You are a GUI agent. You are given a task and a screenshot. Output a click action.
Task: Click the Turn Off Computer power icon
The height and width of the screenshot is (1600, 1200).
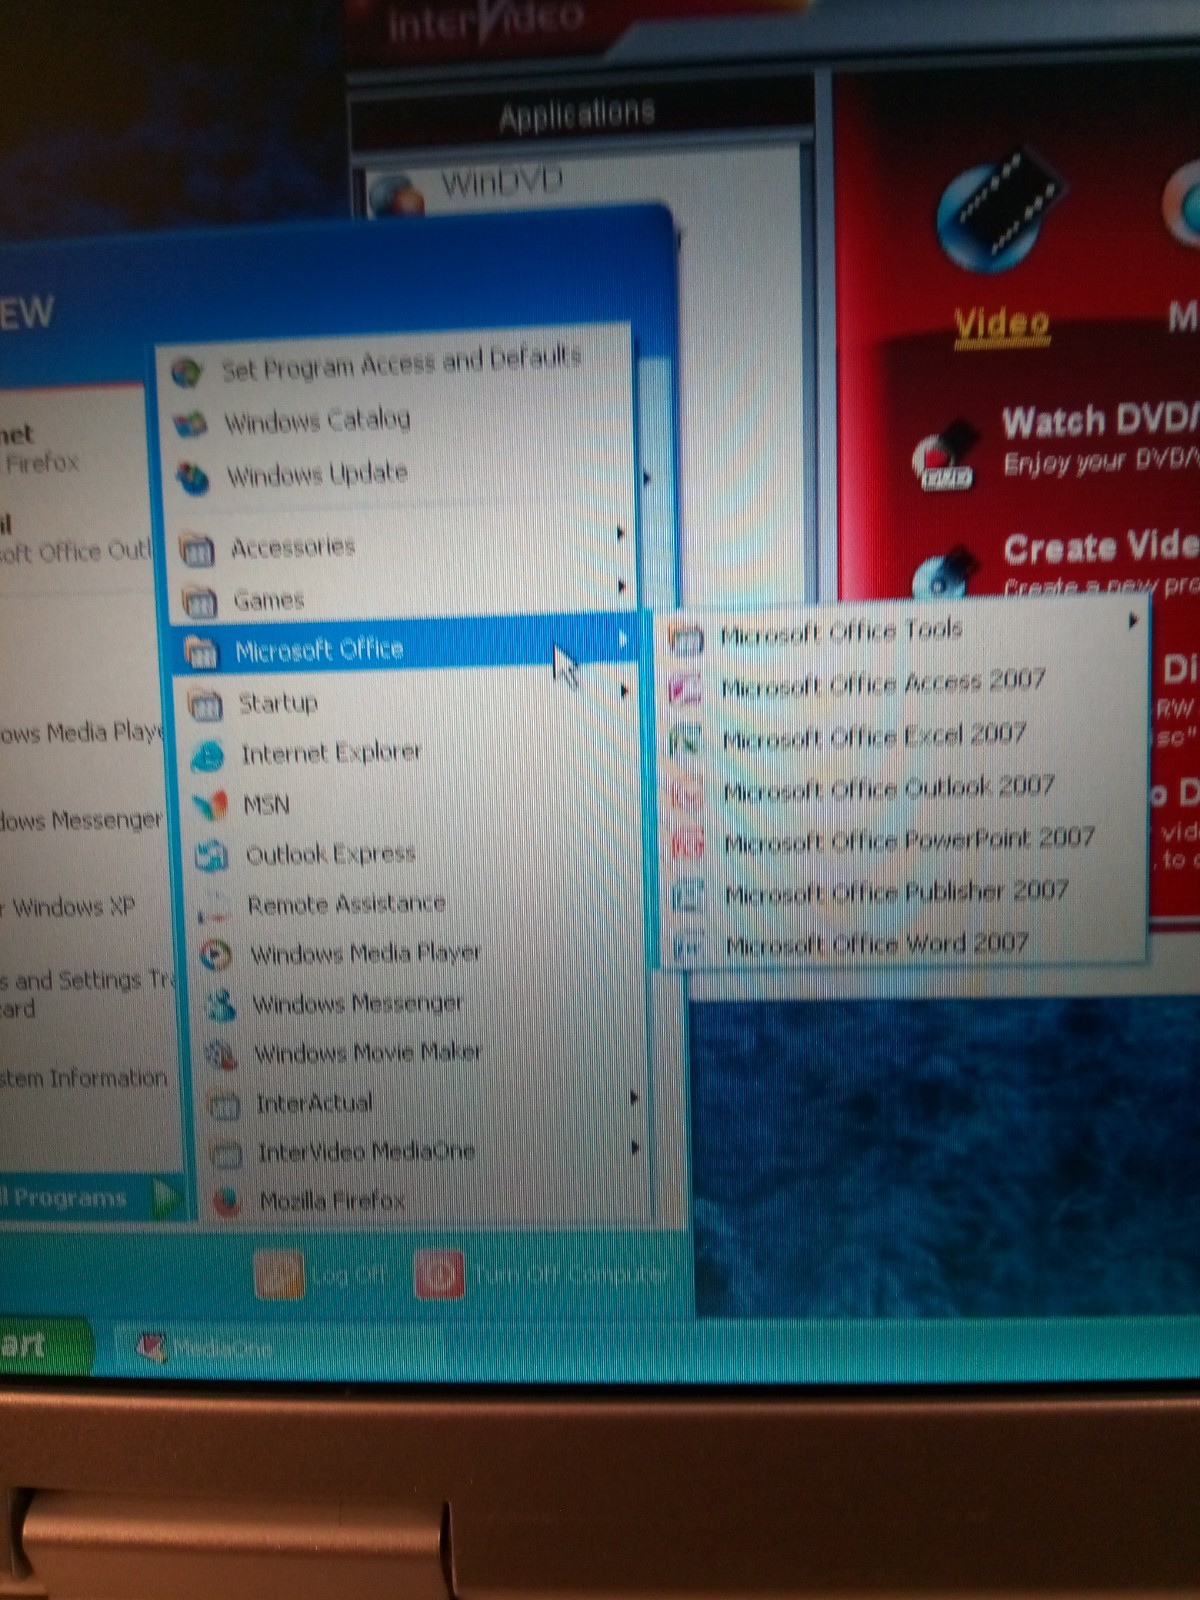440,1275
